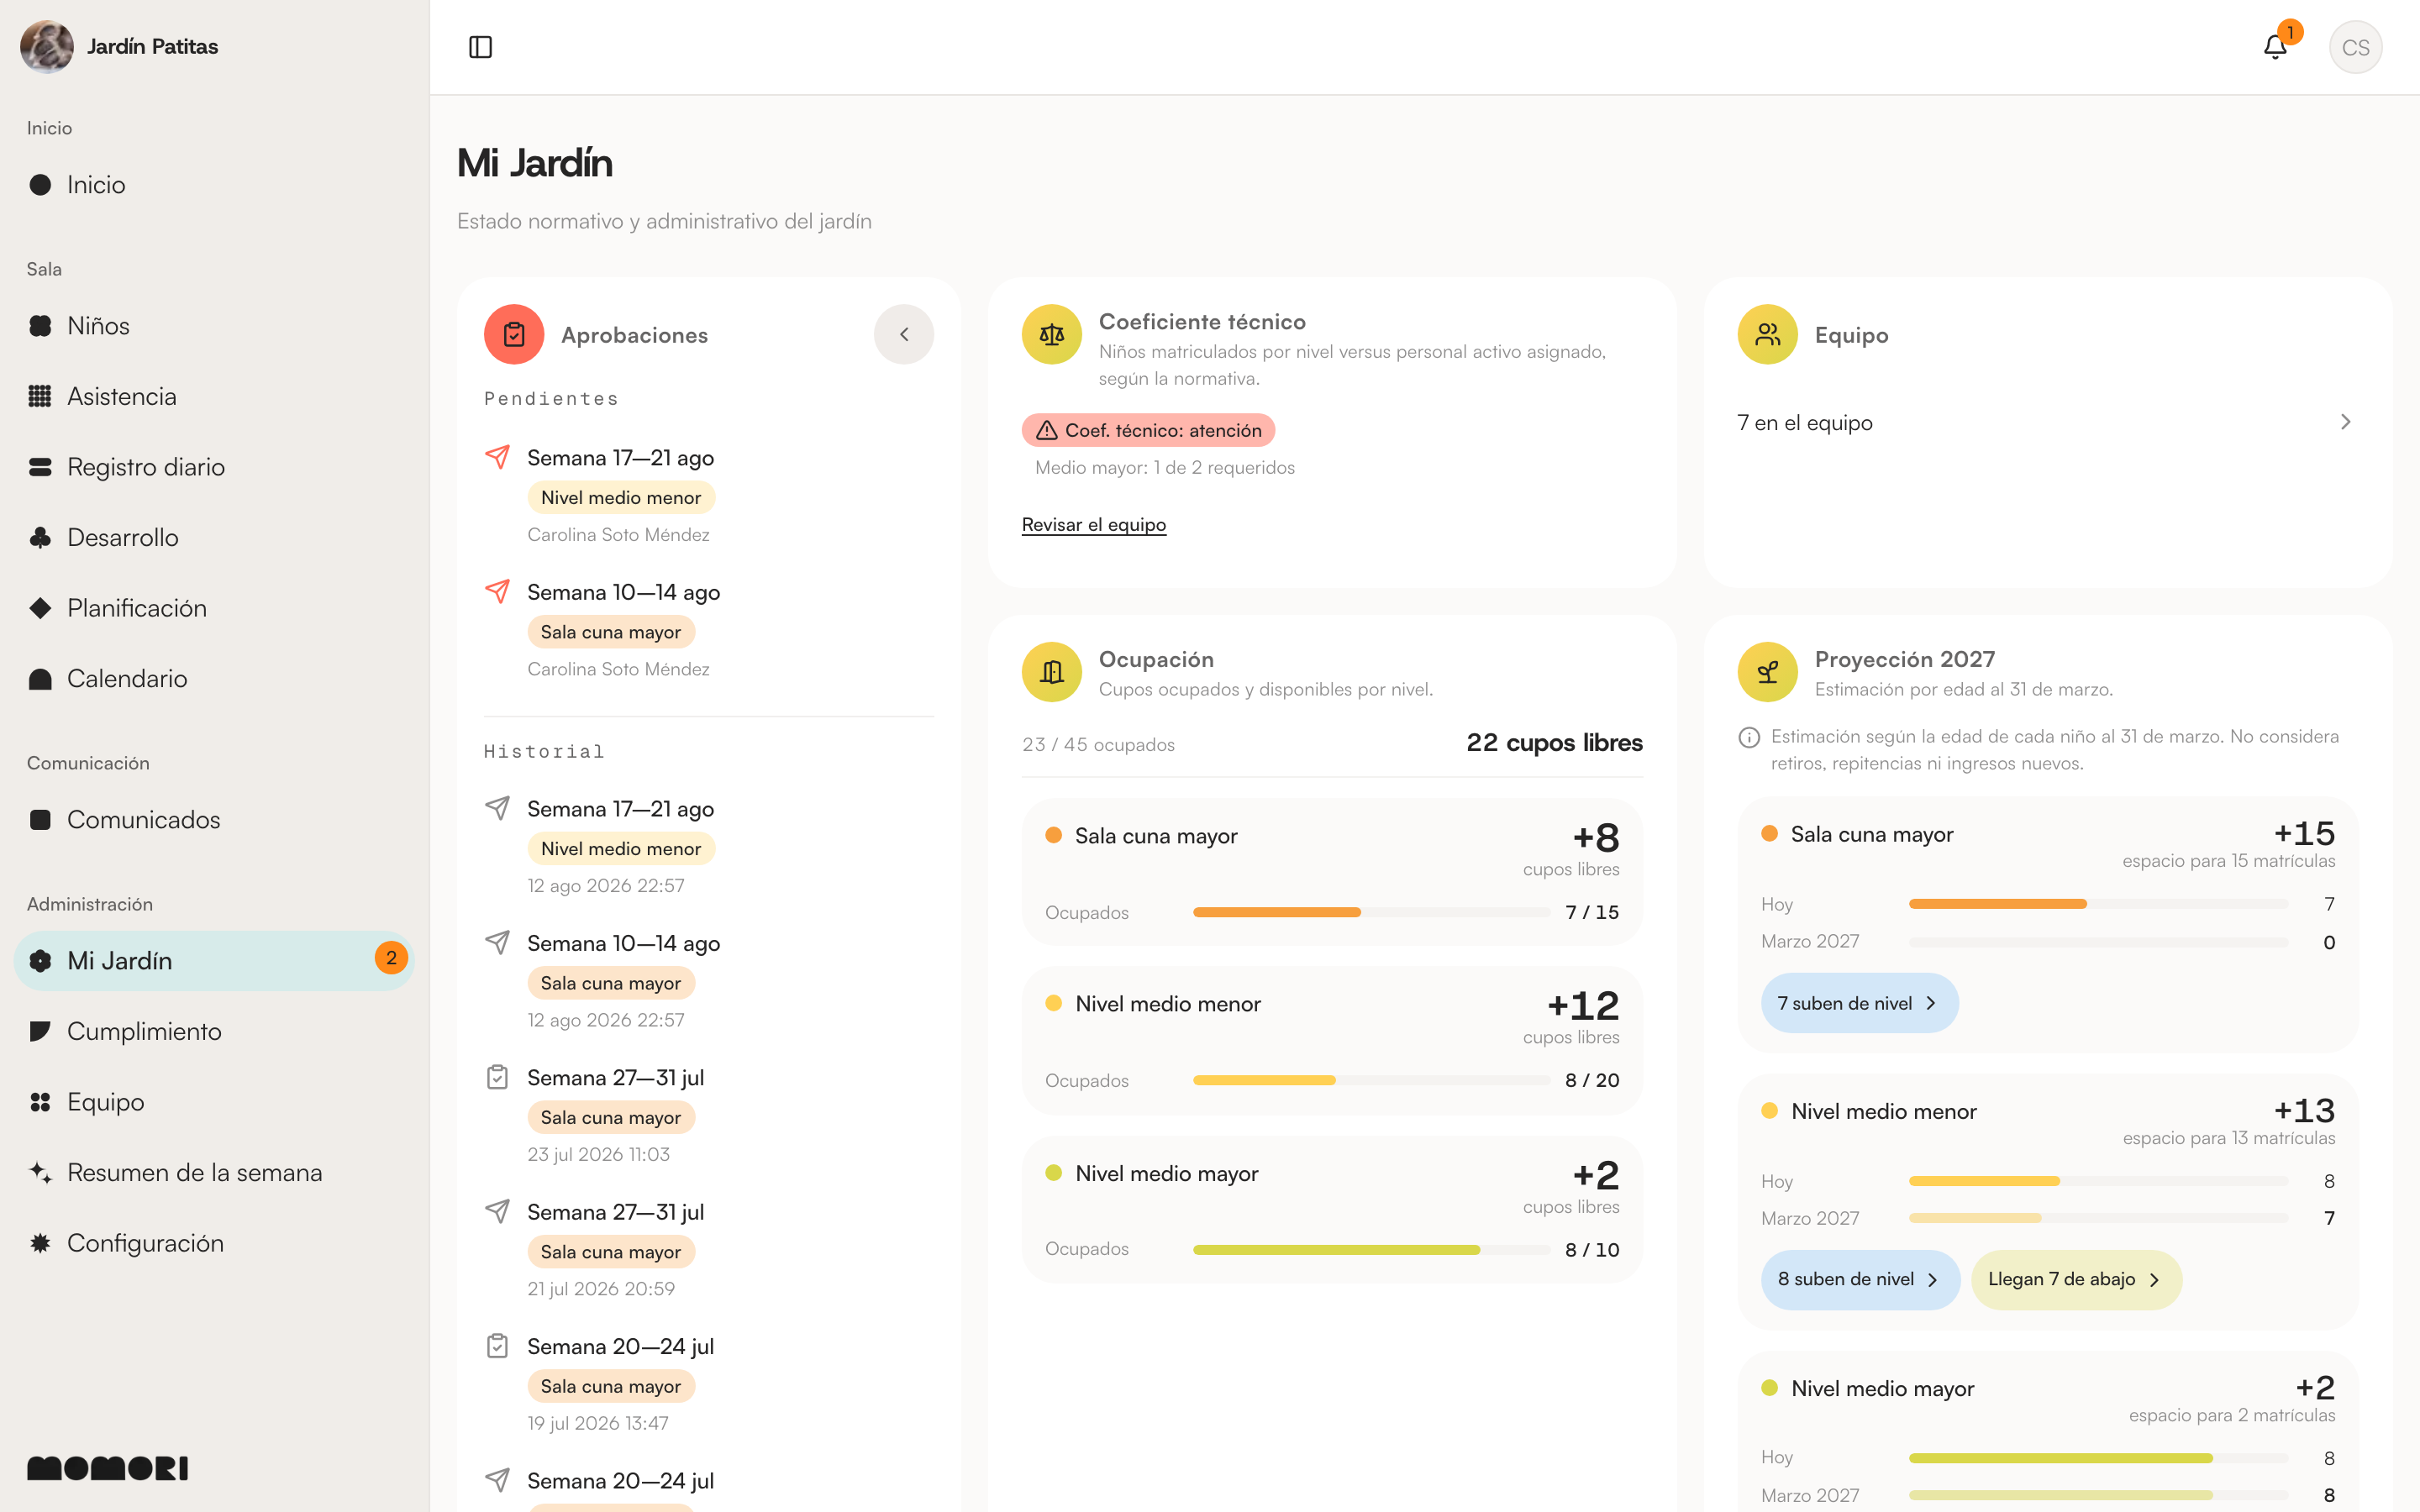This screenshot has width=2420, height=1512.
Task: Toggle the sidebar panel icon
Action: pyautogui.click(x=480, y=47)
